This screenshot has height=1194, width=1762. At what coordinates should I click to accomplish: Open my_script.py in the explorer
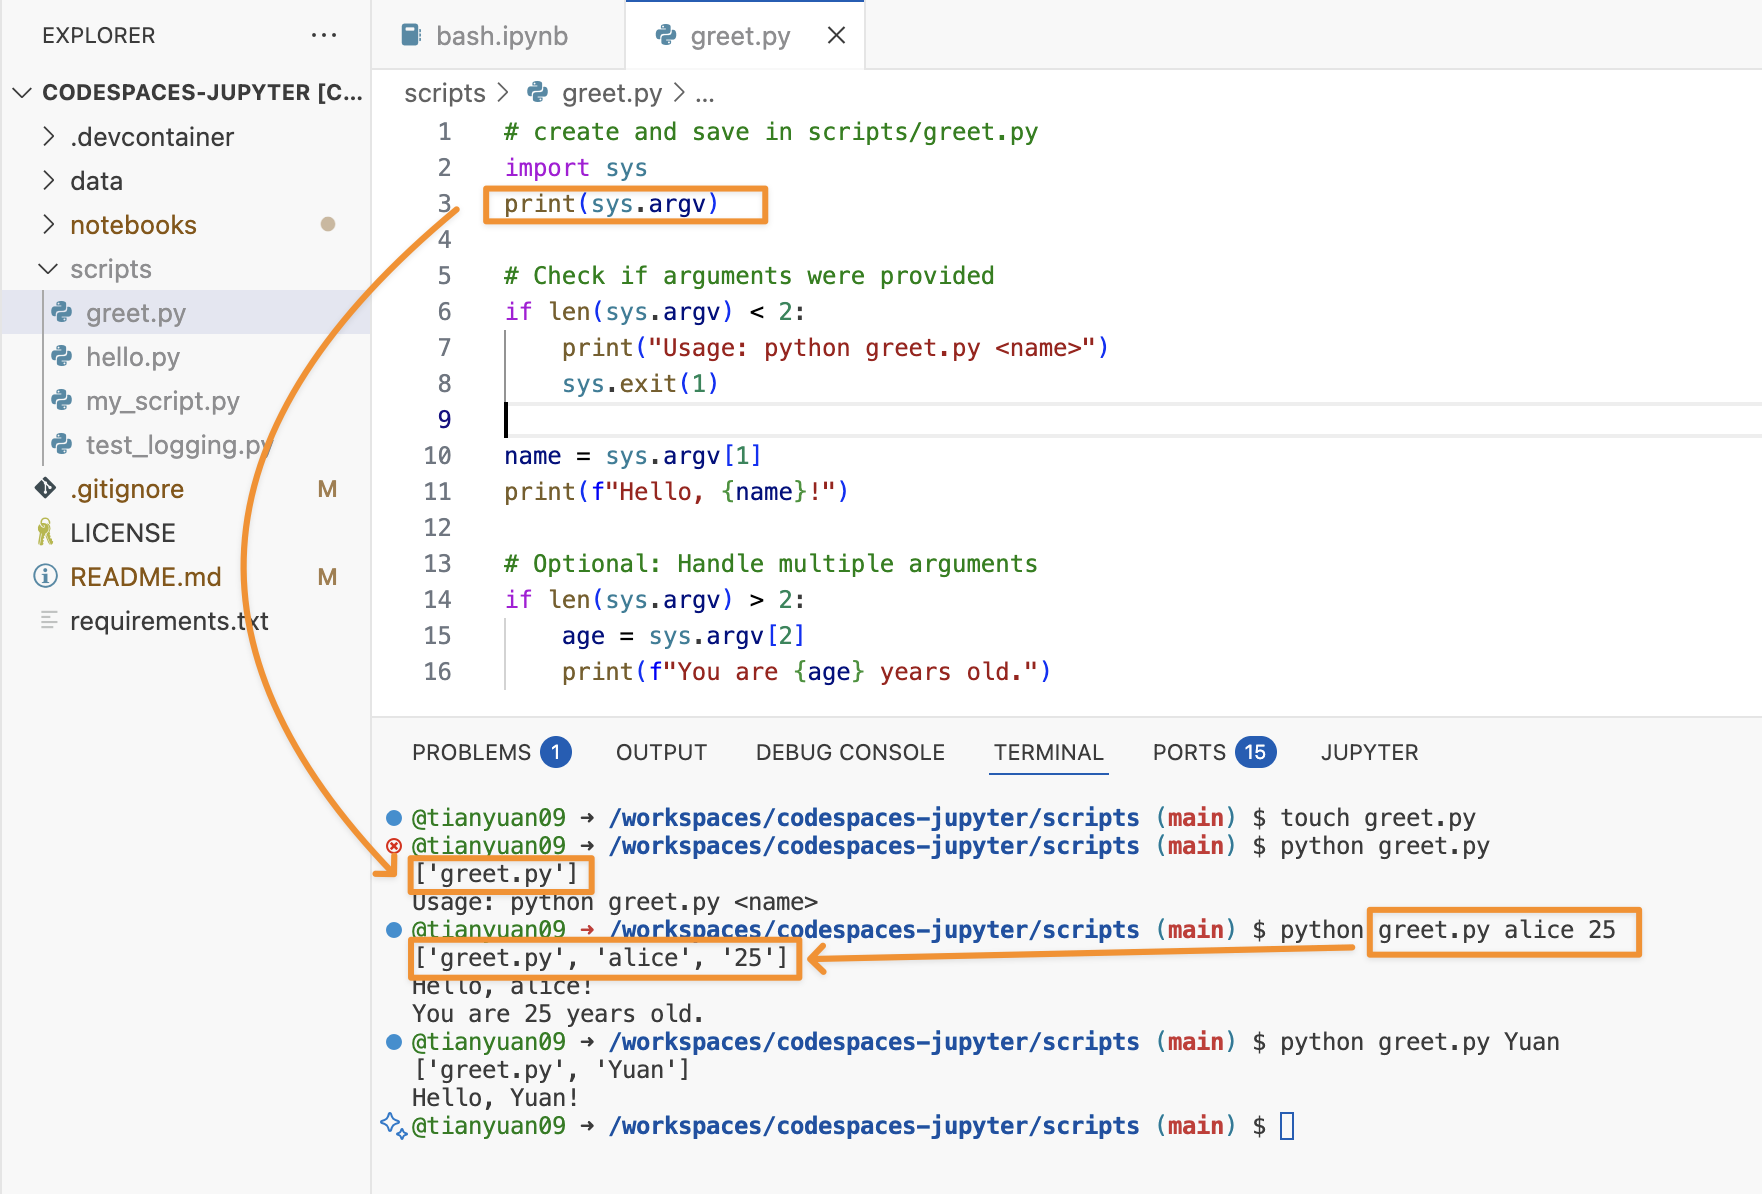pos(162,401)
